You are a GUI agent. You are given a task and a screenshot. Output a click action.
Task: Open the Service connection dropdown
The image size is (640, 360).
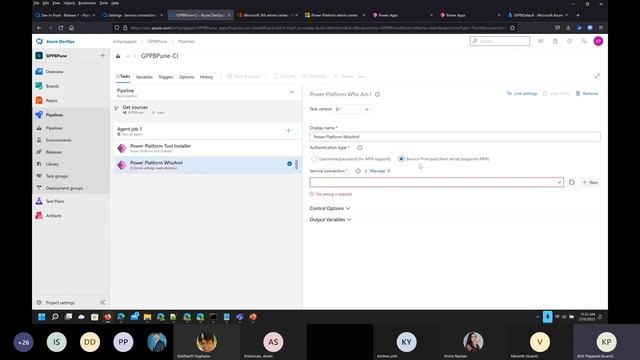(x=436, y=182)
